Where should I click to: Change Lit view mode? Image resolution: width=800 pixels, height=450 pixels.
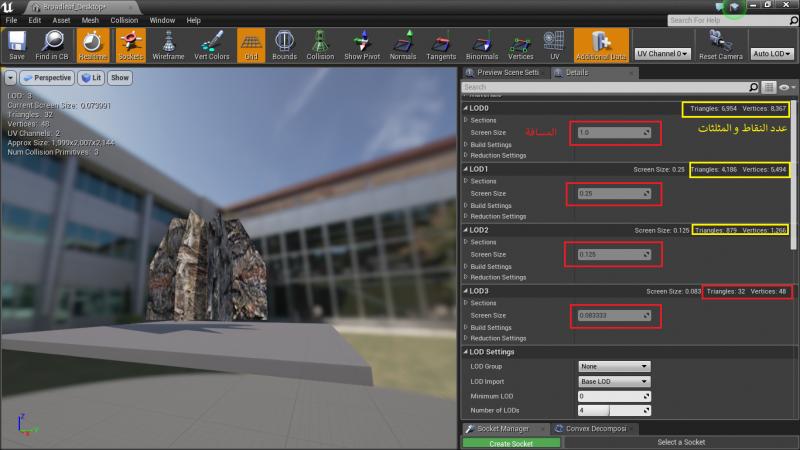point(91,78)
